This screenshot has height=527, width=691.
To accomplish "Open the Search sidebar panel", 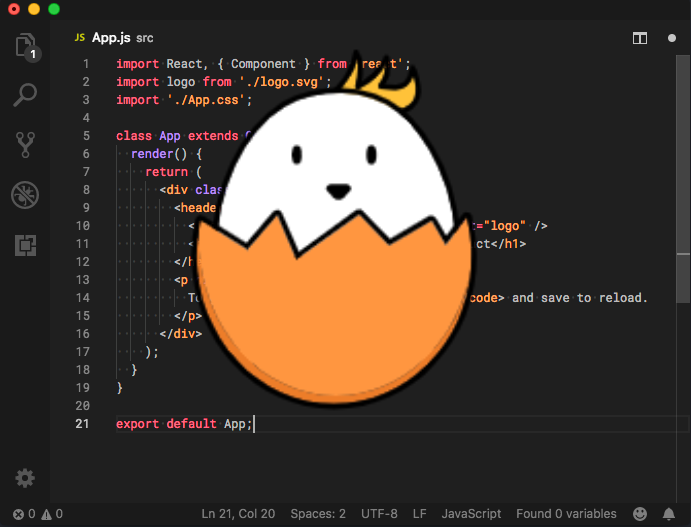I will (x=25, y=95).
